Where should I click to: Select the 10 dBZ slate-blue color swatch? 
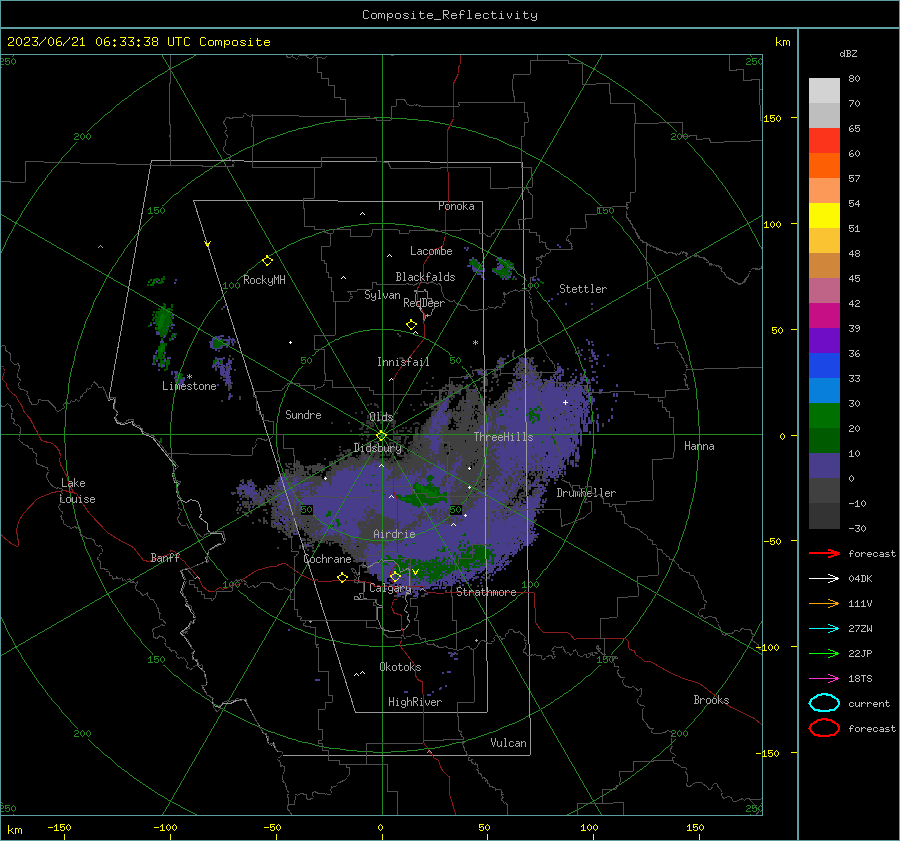coord(824,465)
